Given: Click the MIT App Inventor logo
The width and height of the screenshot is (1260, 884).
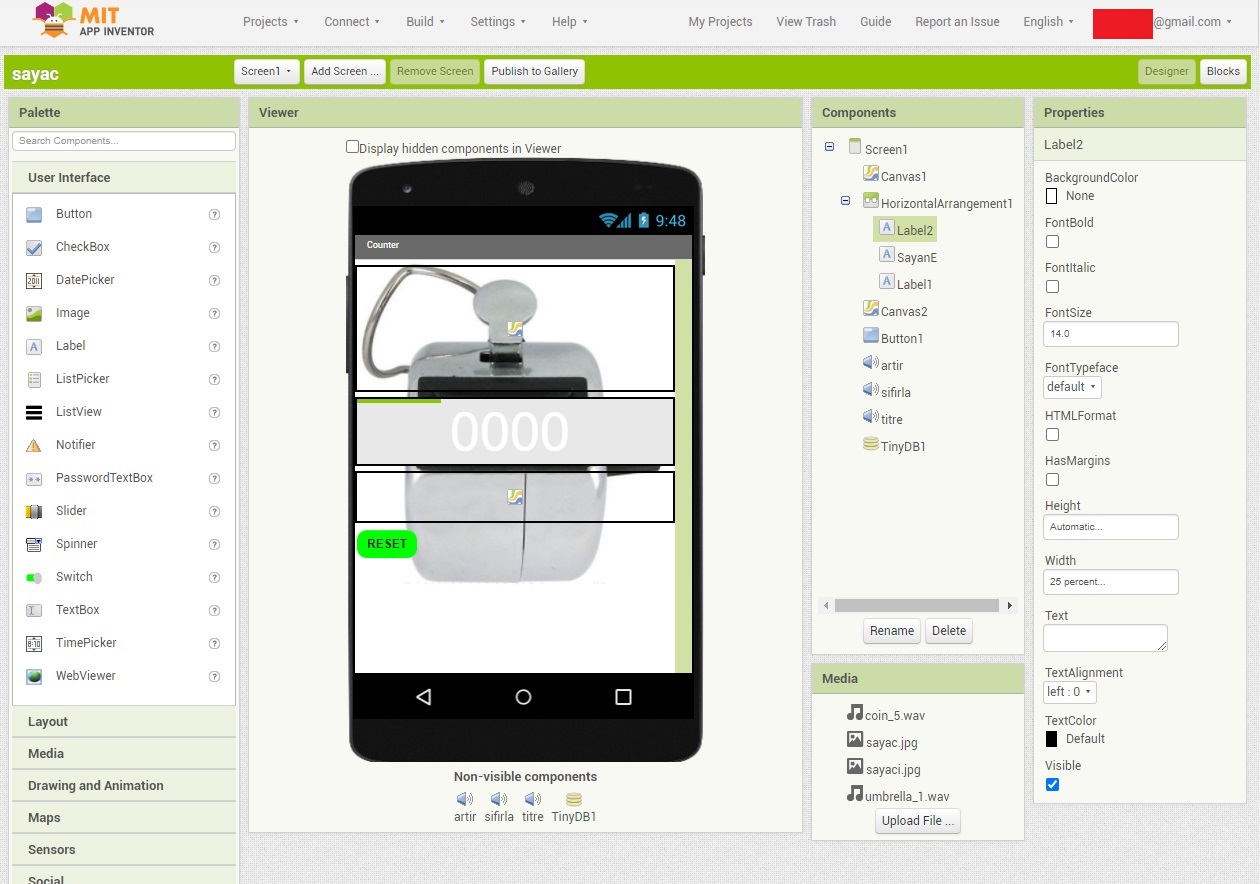Looking at the screenshot, I should tap(94, 20).
